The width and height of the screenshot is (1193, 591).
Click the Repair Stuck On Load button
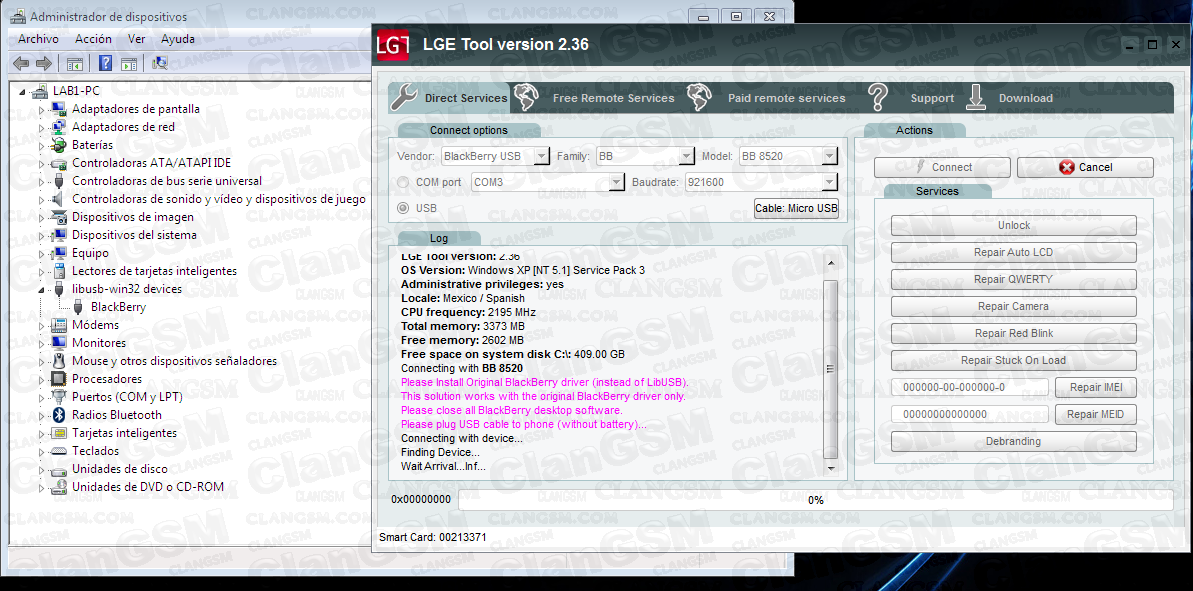(1013, 361)
